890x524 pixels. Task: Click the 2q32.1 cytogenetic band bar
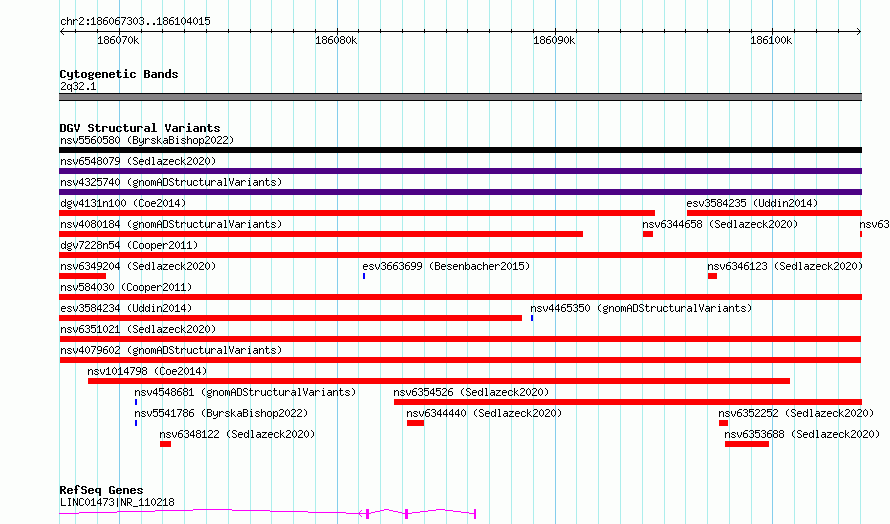tap(460, 97)
